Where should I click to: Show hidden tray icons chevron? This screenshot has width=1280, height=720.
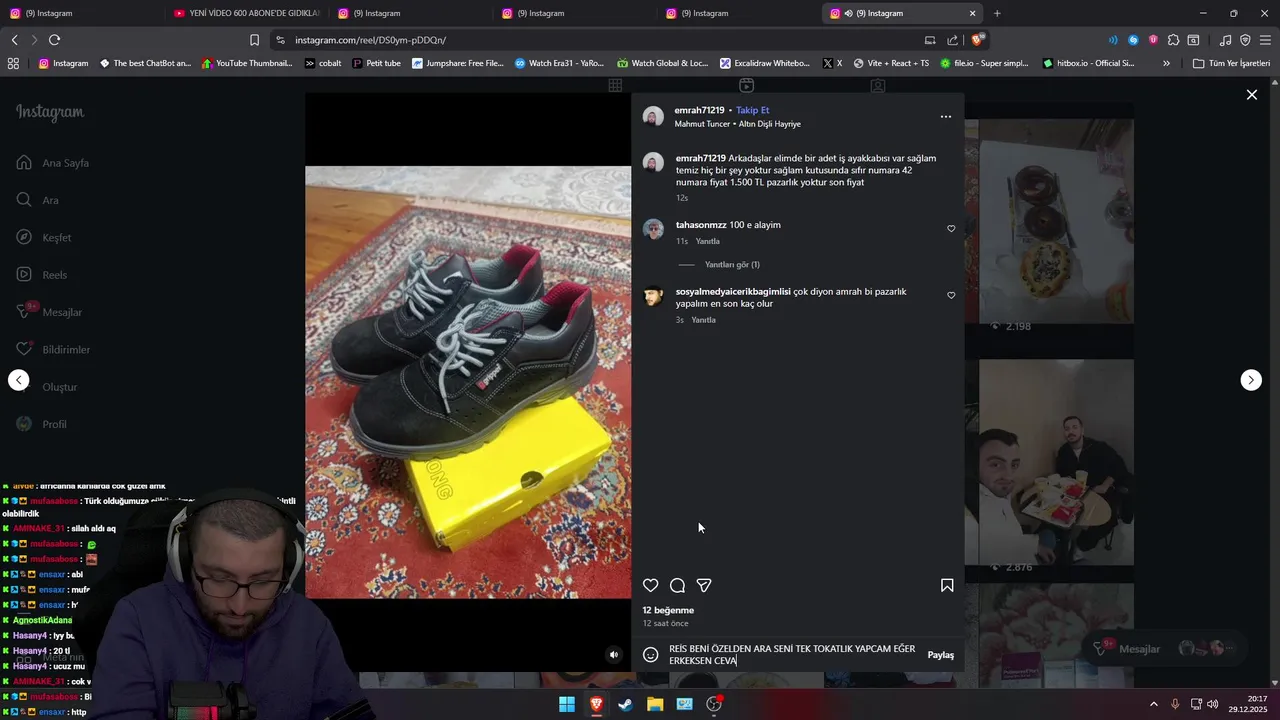pyautogui.click(x=1153, y=704)
